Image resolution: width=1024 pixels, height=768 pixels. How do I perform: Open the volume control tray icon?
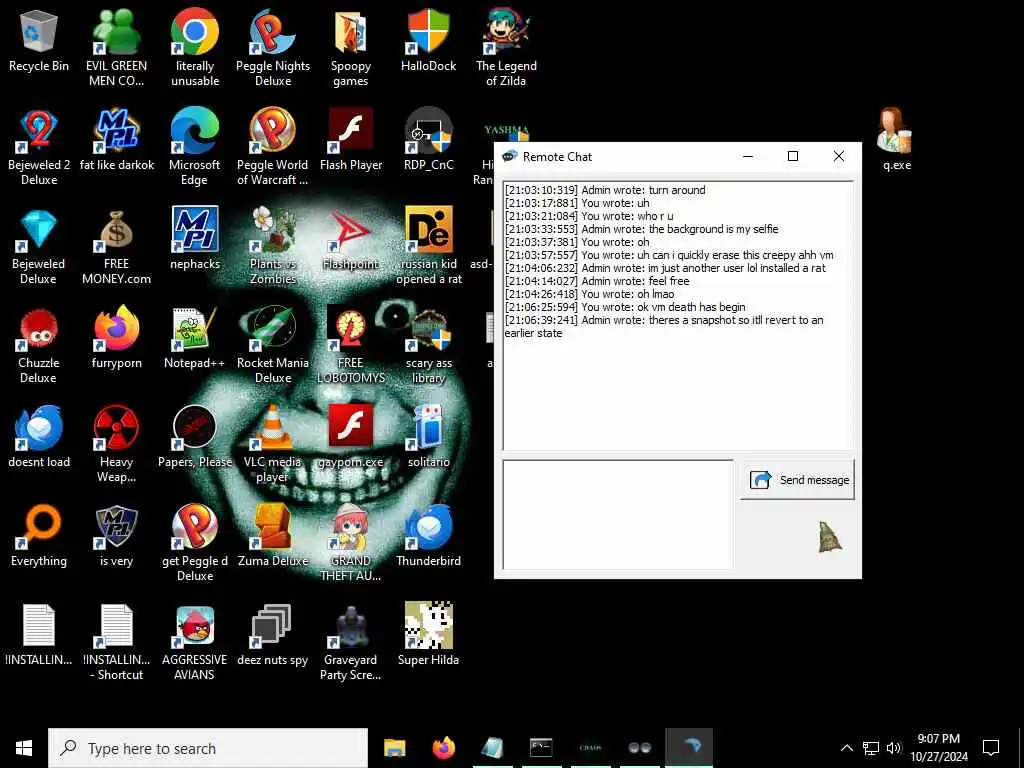(894, 748)
